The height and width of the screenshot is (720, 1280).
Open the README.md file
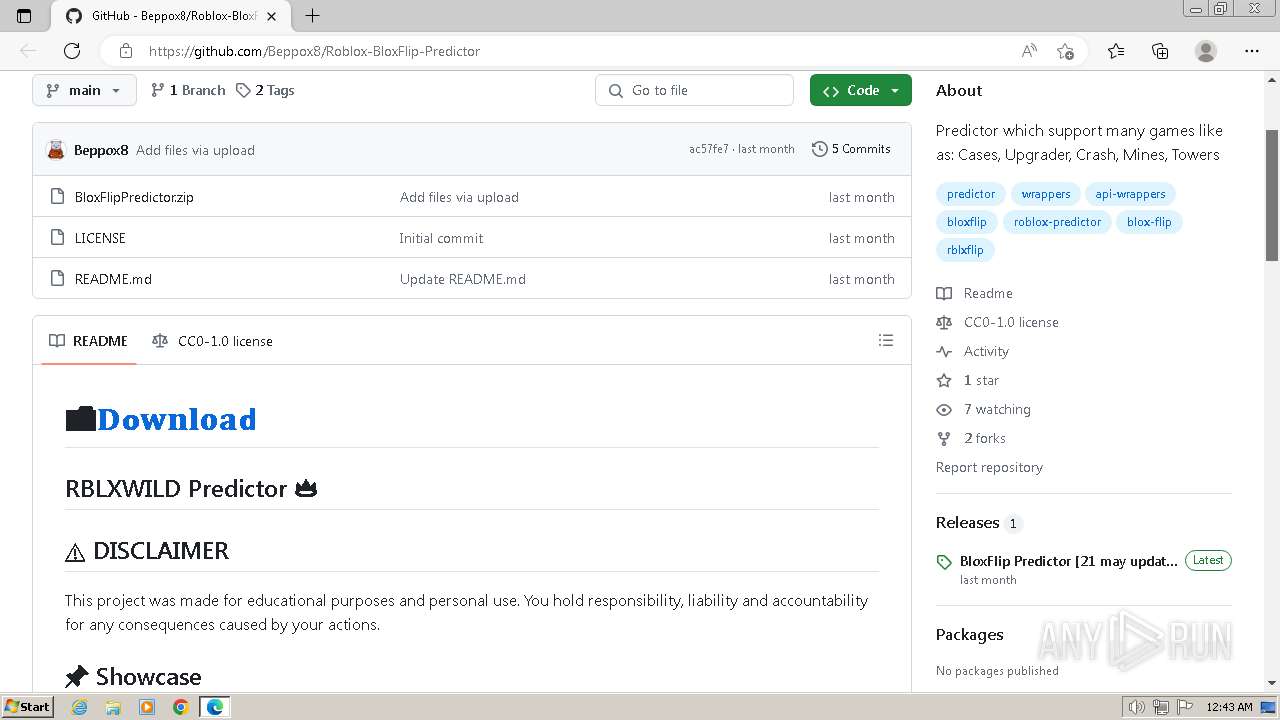coord(113,279)
